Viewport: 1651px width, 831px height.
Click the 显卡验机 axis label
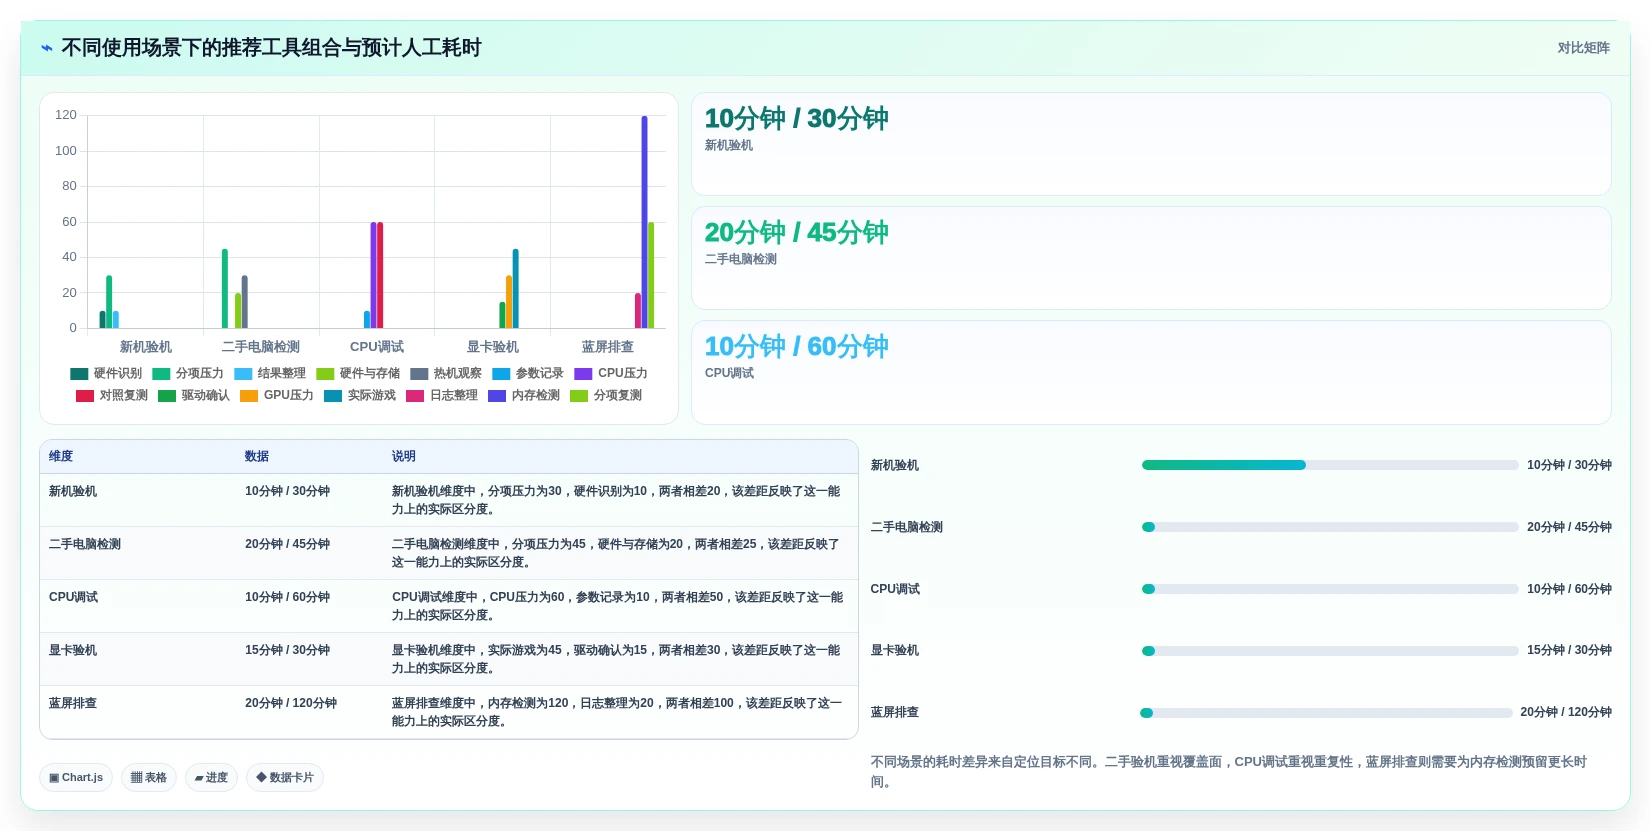click(x=493, y=347)
